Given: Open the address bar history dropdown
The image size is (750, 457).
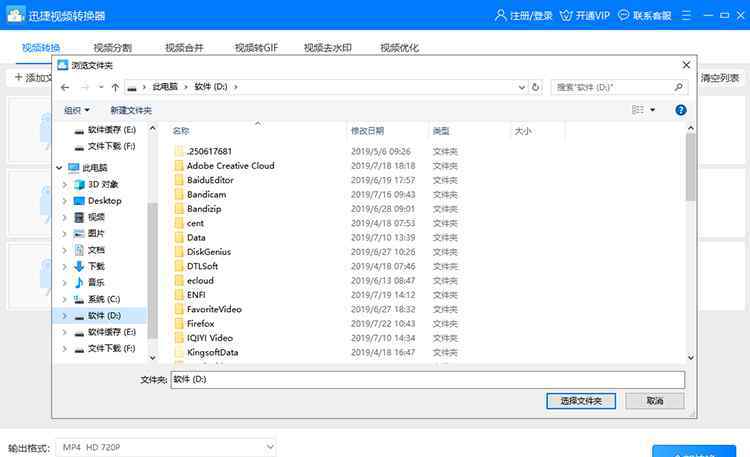Looking at the screenshot, I should pyautogui.click(x=521, y=87).
